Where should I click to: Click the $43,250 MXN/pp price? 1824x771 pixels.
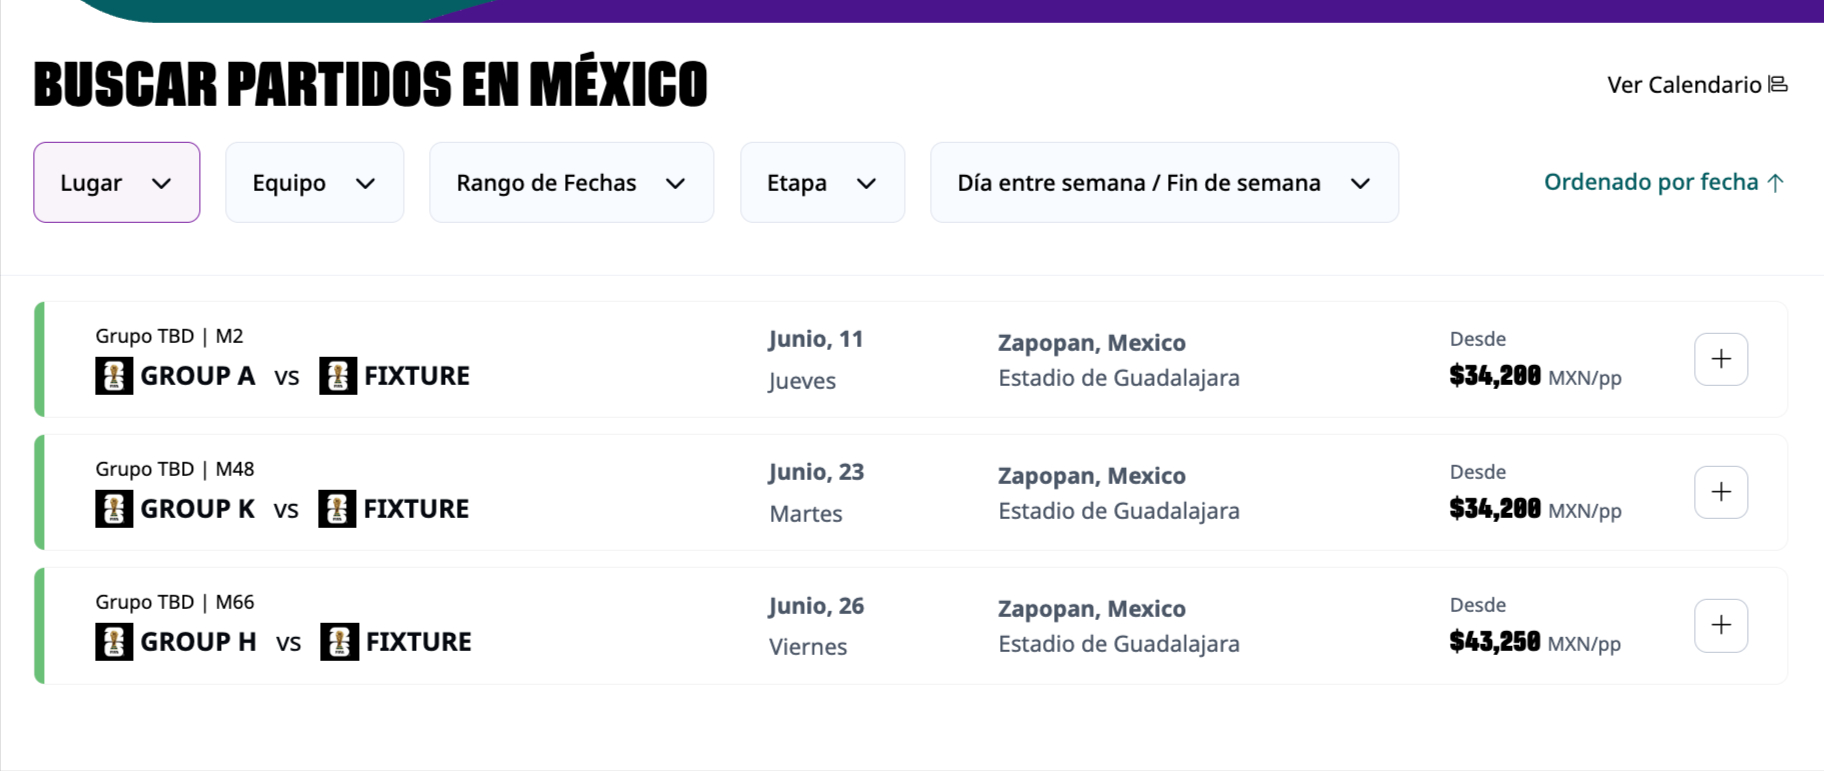pos(1535,642)
